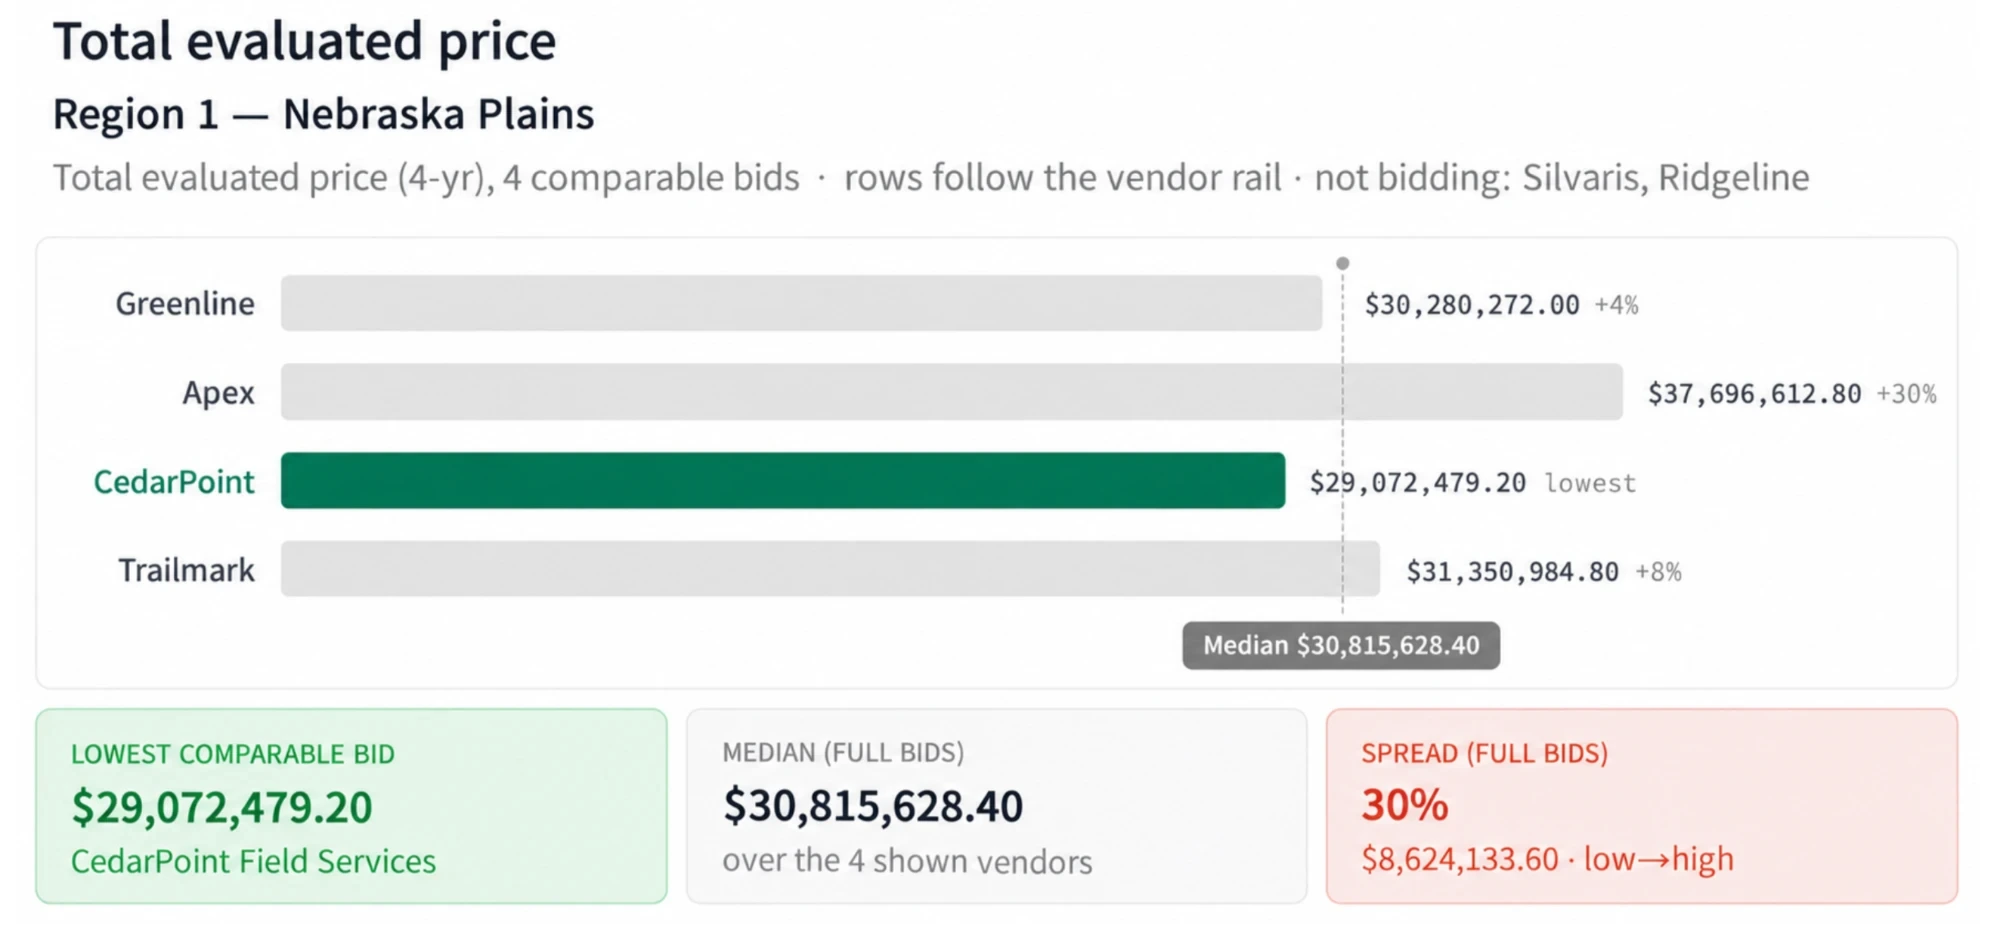2000x945 pixels.
Task: Click CedarPoint's $29,072,479.20 lowest value
Action: tap(1418, 483)
